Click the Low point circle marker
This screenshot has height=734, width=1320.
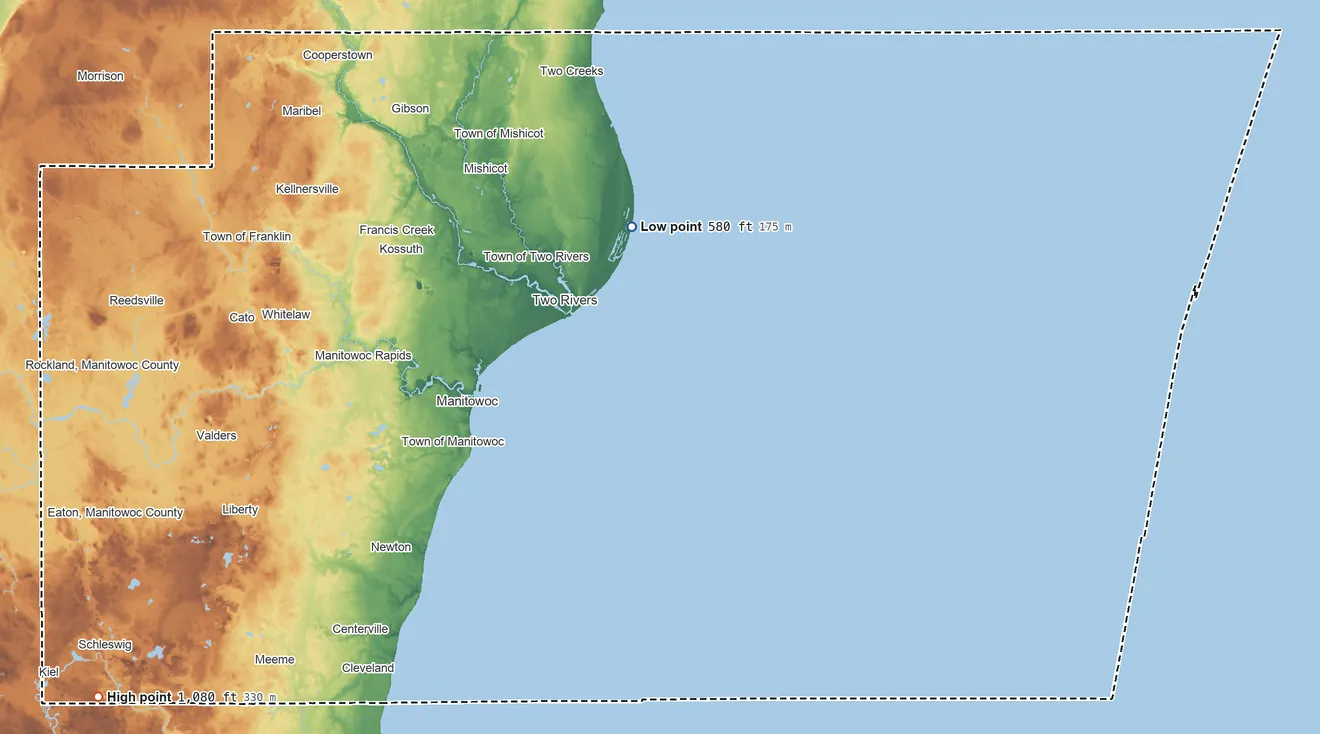coord(632,227)
